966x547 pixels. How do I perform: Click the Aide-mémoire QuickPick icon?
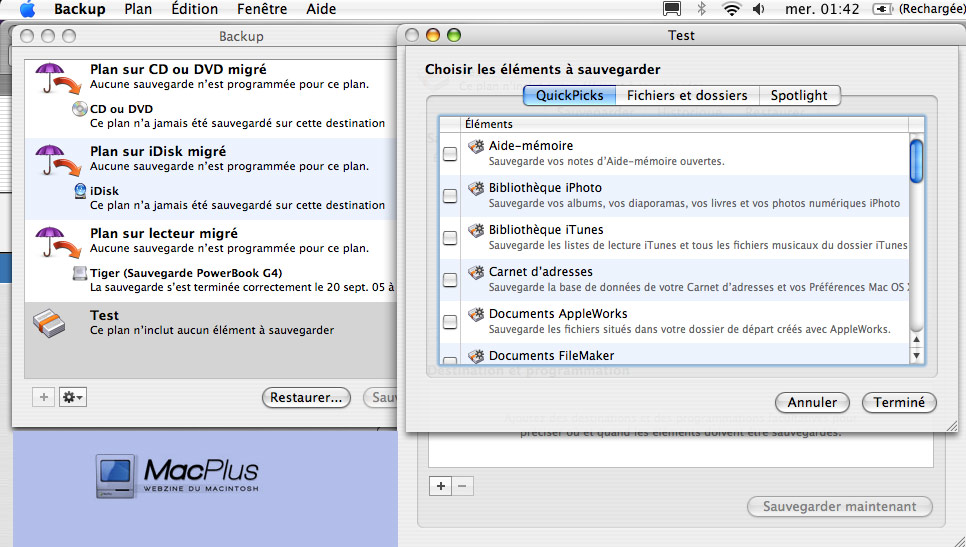pyautogui.click(x=476, y=146)
